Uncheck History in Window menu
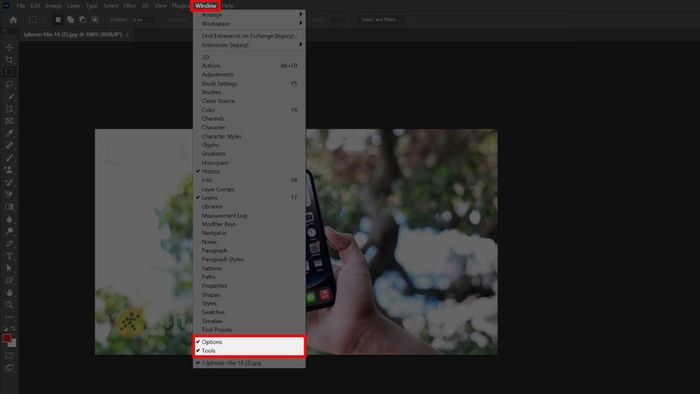Screen dimensions: 700x394 [x=249, y=171]
